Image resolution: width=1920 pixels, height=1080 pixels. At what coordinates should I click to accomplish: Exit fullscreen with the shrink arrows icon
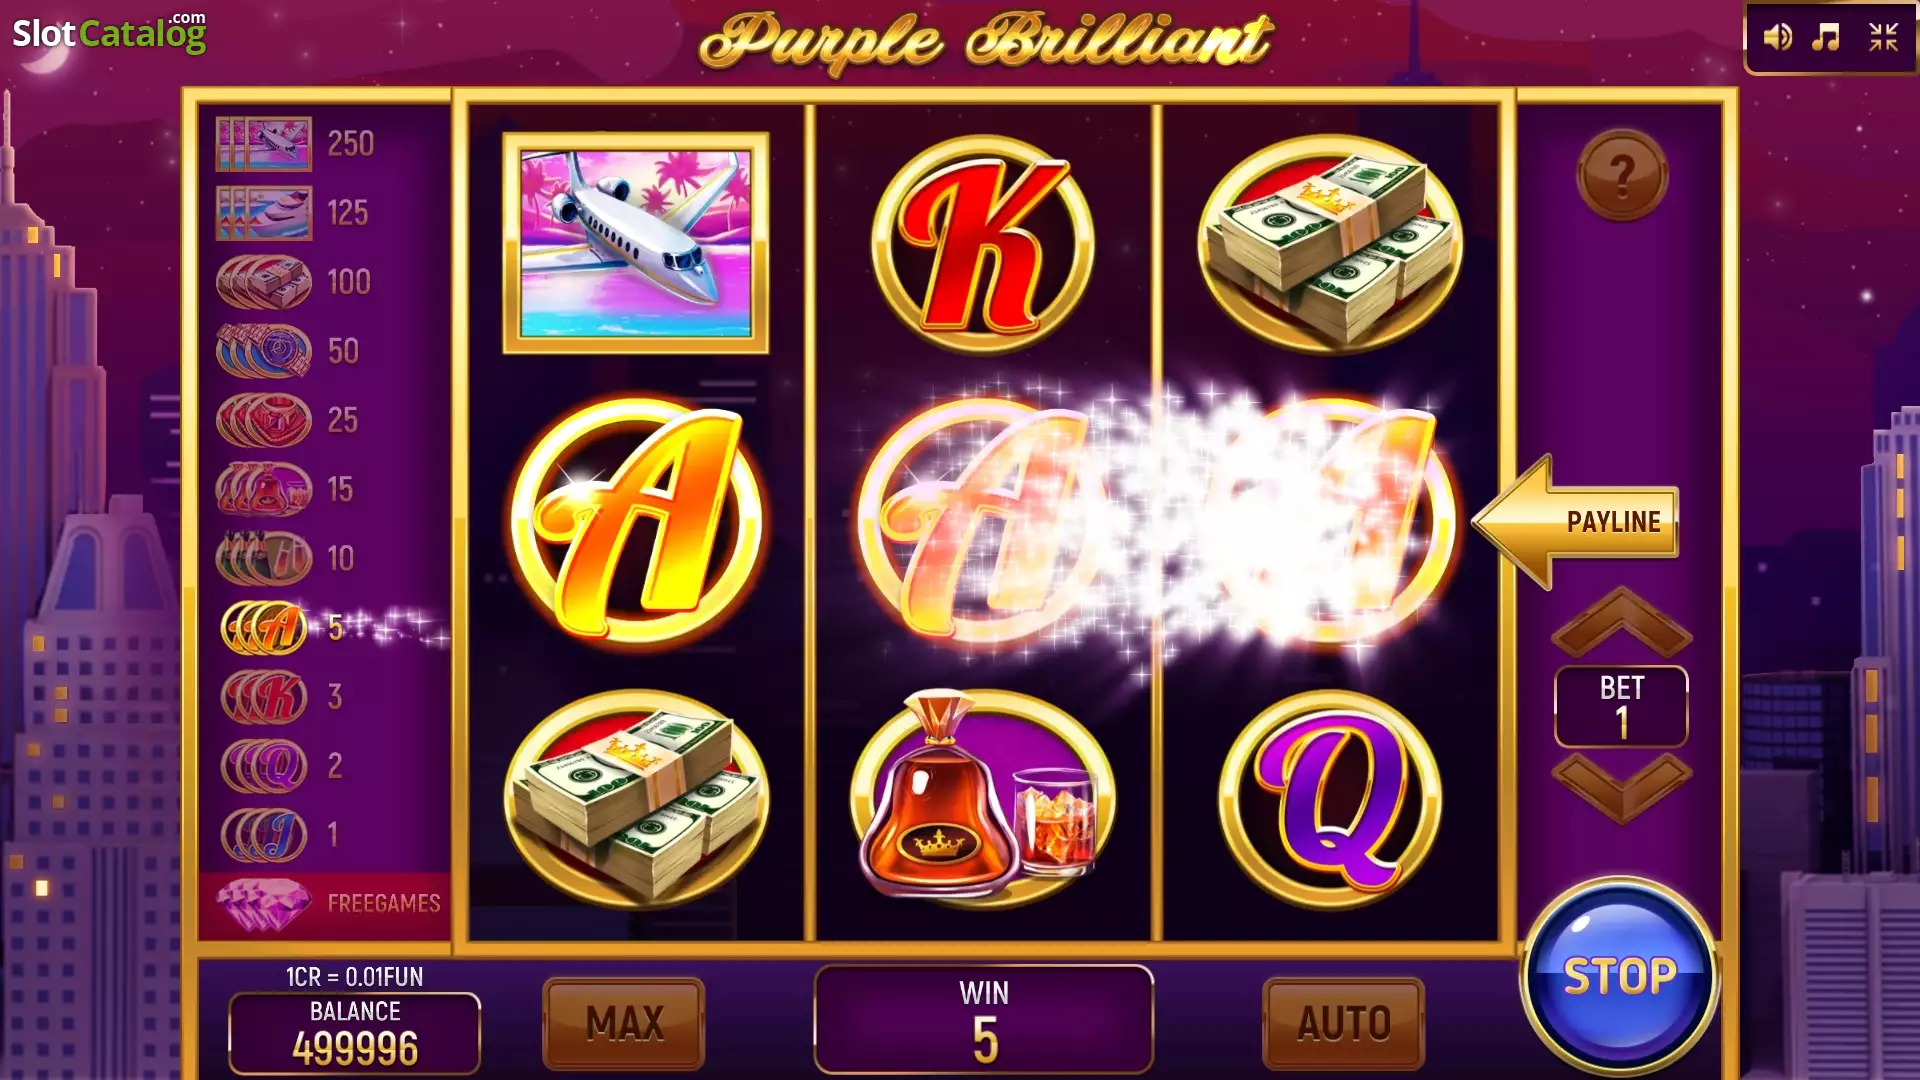[x=1883, y=38]
